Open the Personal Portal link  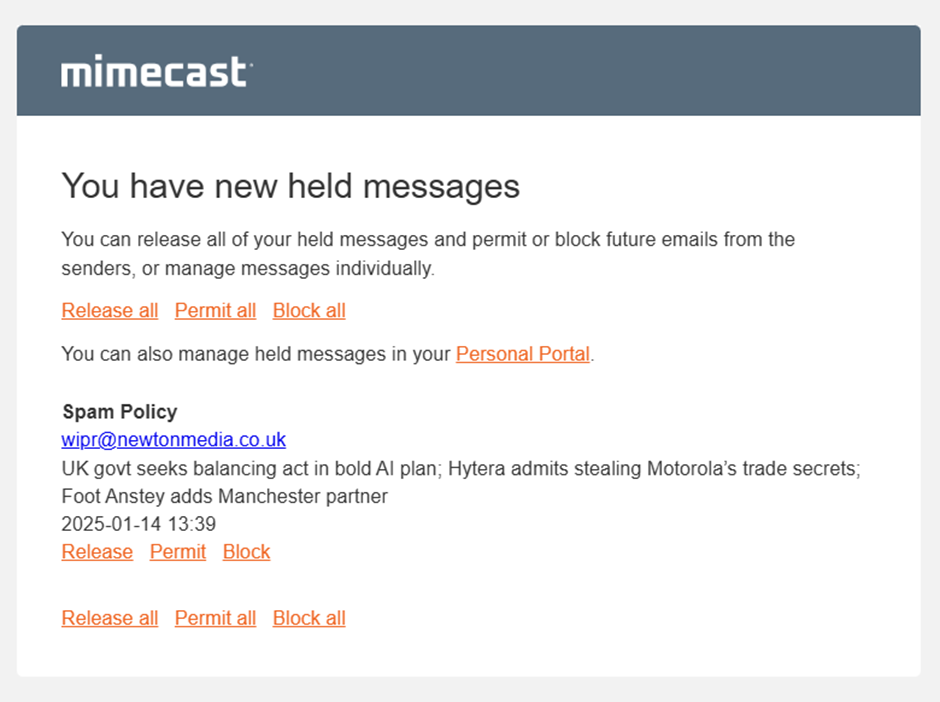point(523,354)
